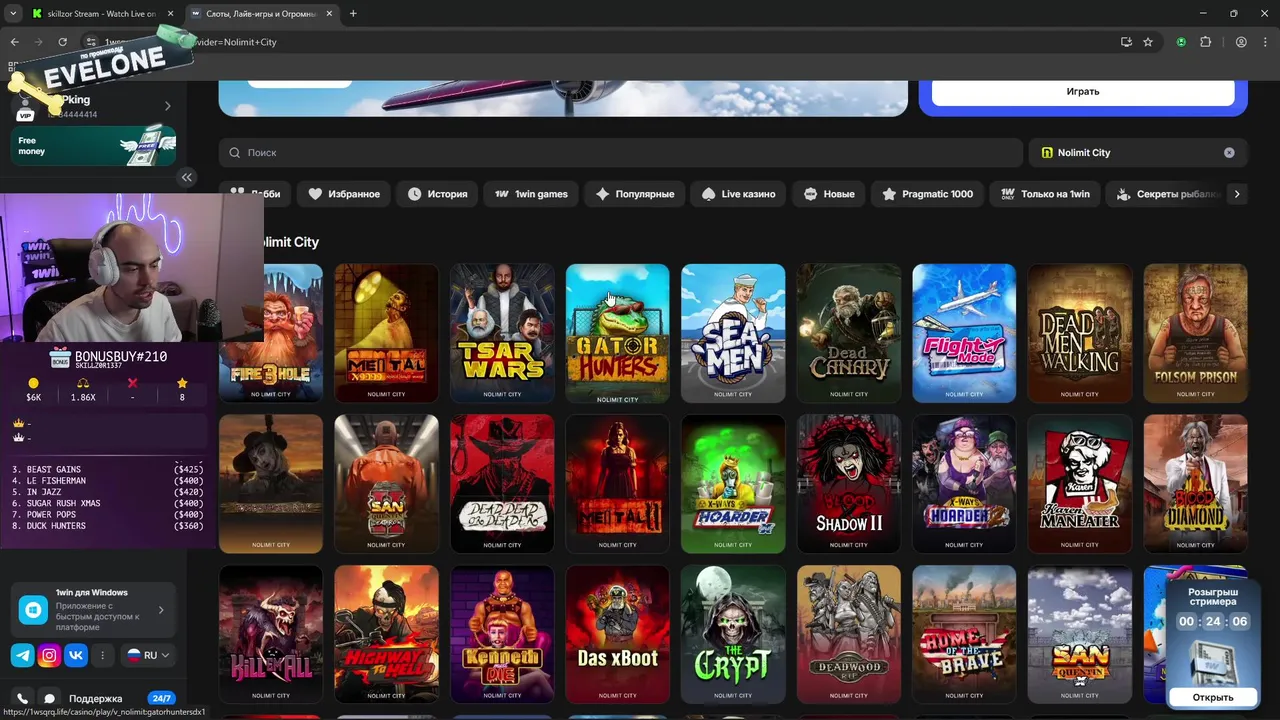Open the Deadwood RIP game thumbnail
Screen dimensions: 1280x720
tap(849, 635)
